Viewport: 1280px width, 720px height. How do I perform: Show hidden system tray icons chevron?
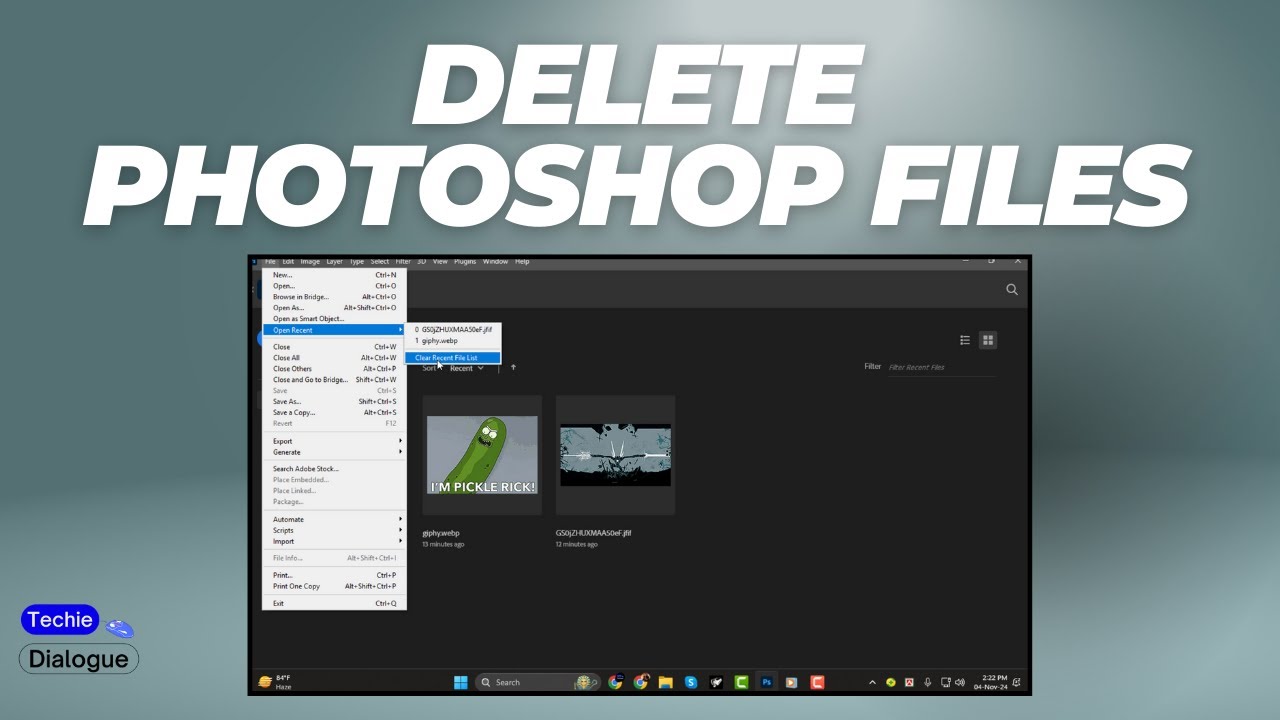[872, 682]
